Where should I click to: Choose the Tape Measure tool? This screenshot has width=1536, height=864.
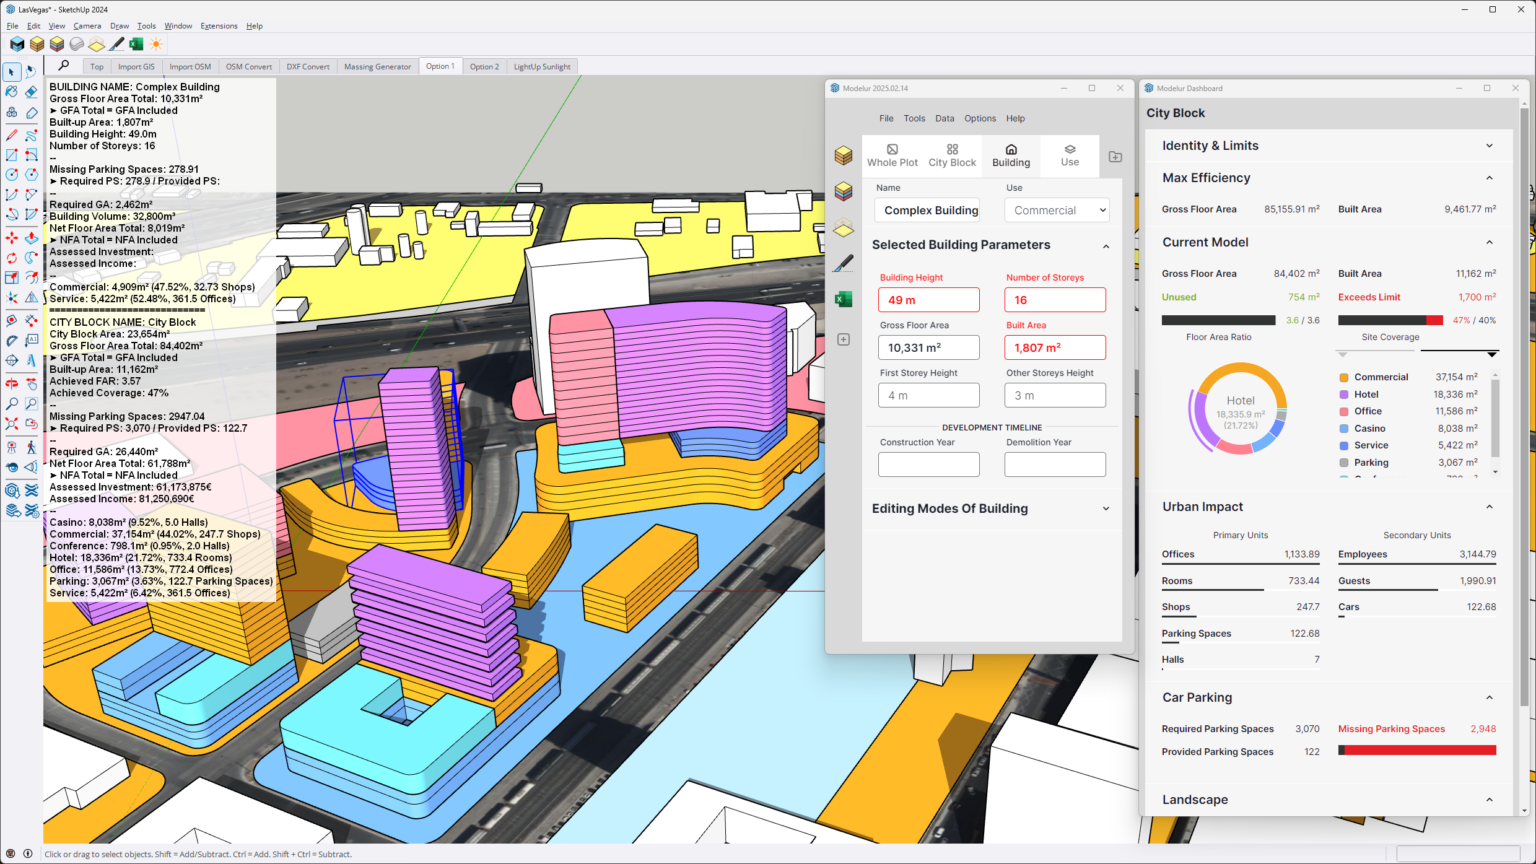pos(12,319)
